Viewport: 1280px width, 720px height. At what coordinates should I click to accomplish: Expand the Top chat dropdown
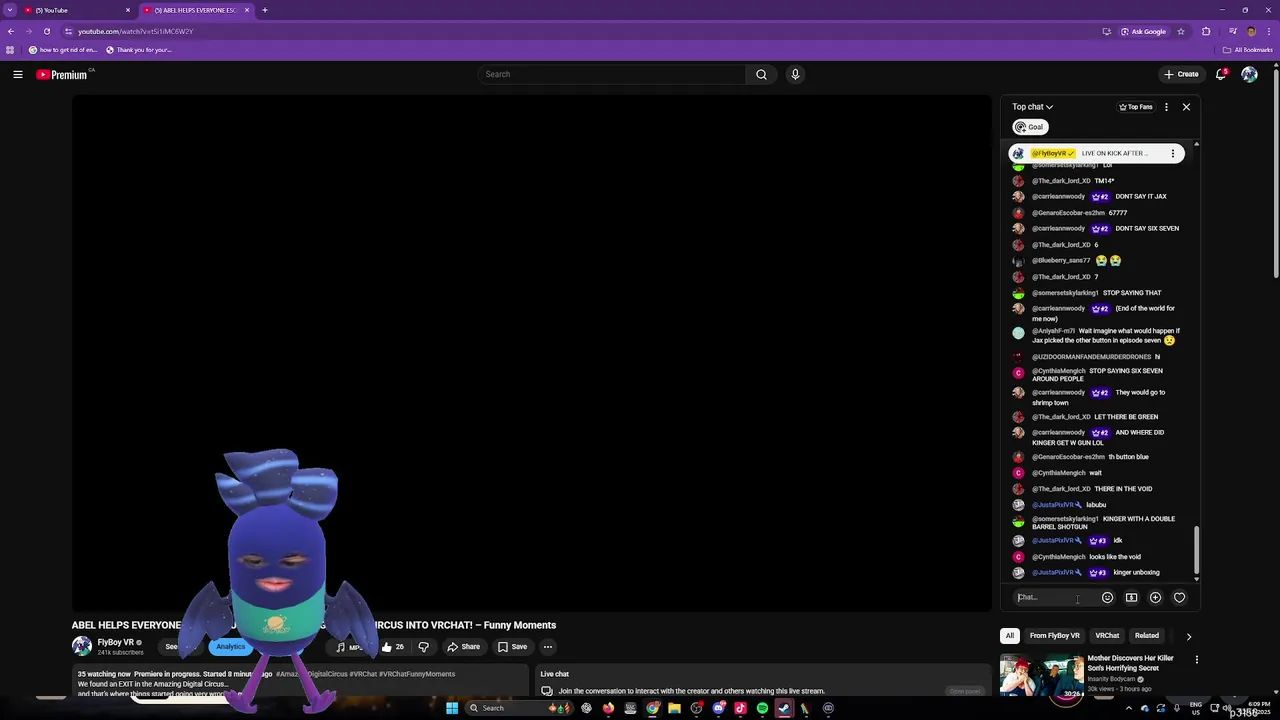click(x=1032, y=107)
